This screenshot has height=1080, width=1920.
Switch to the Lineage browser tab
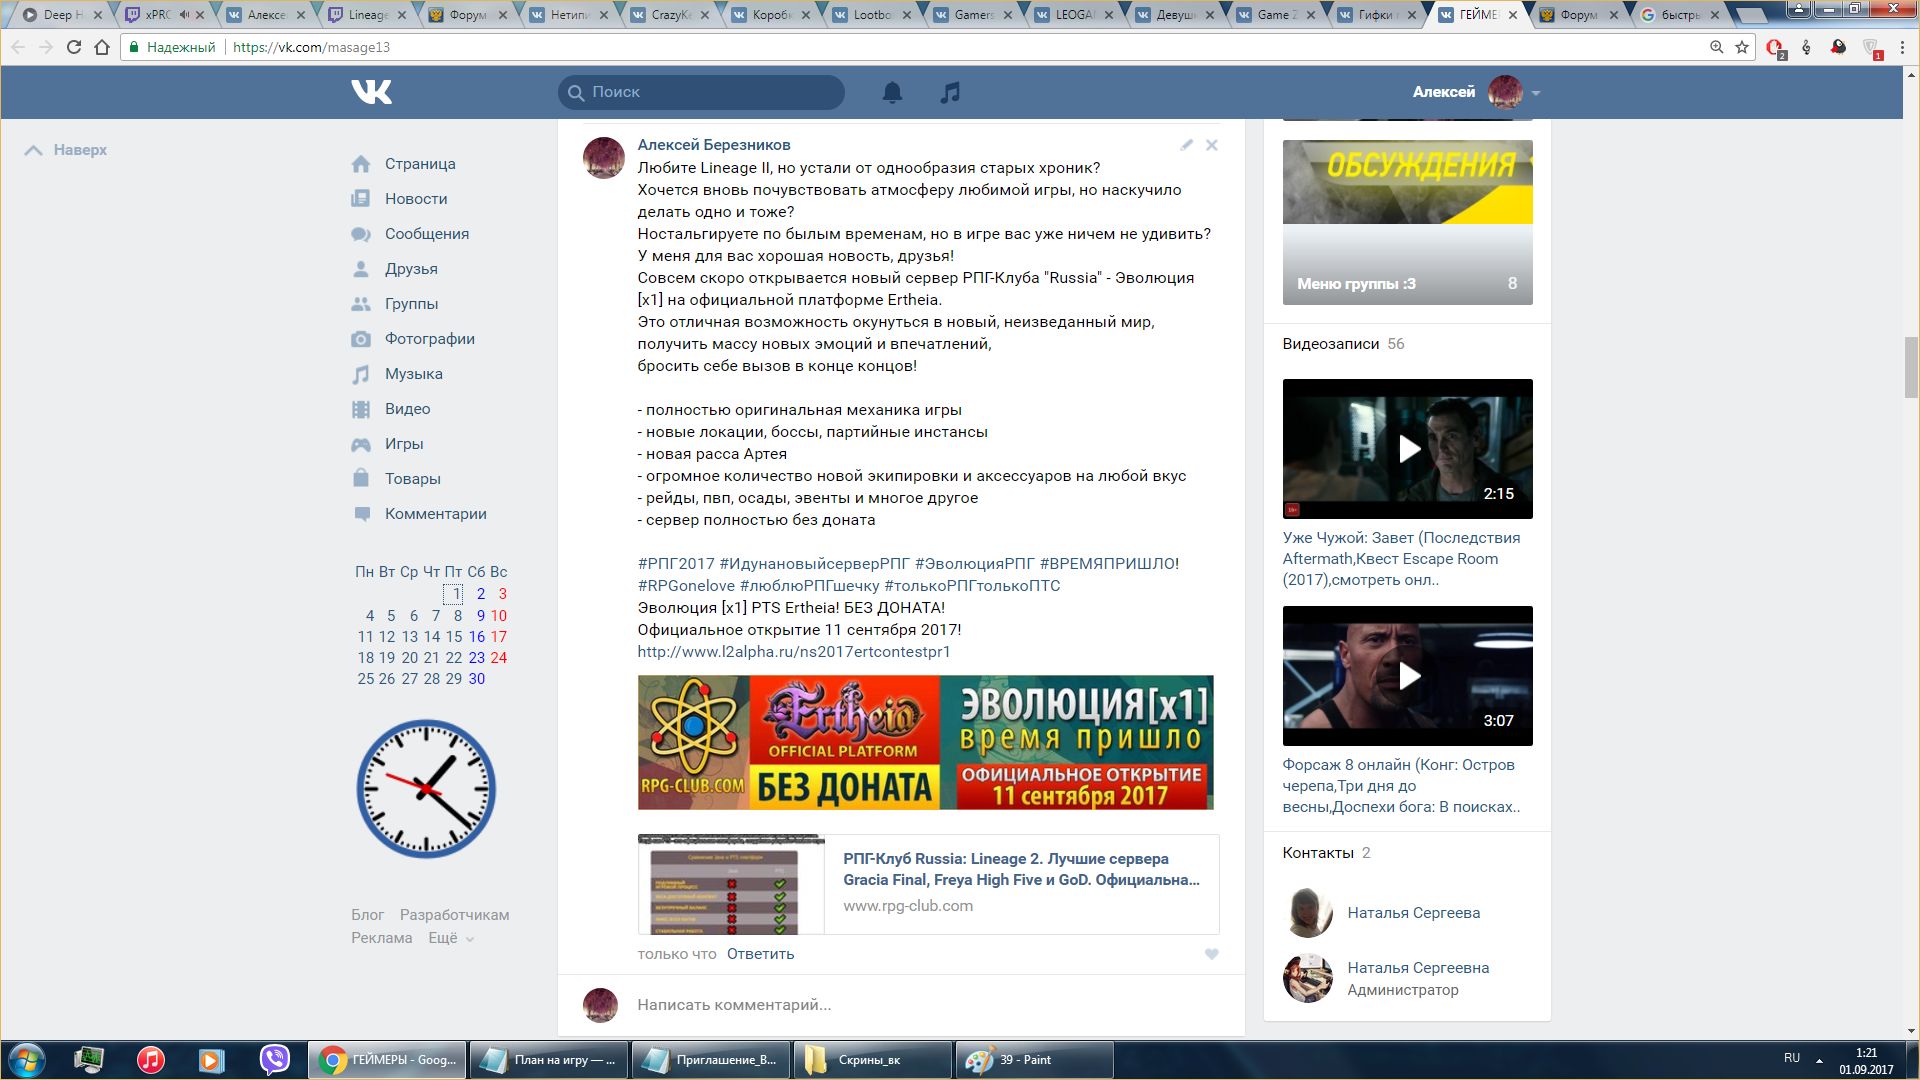point(367,15)
